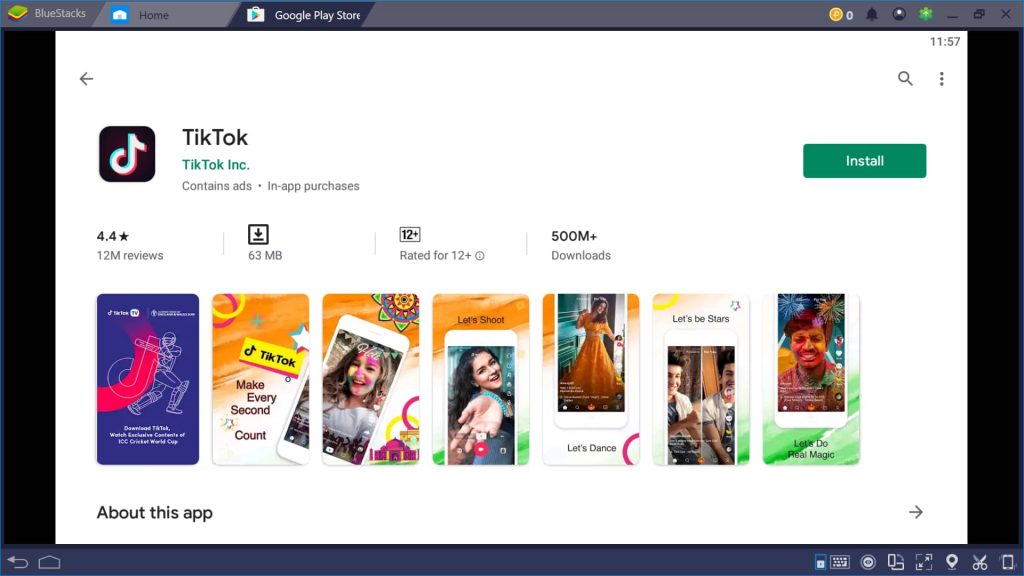Click the Android back button in the bottom bar

[x=18, y=562]
